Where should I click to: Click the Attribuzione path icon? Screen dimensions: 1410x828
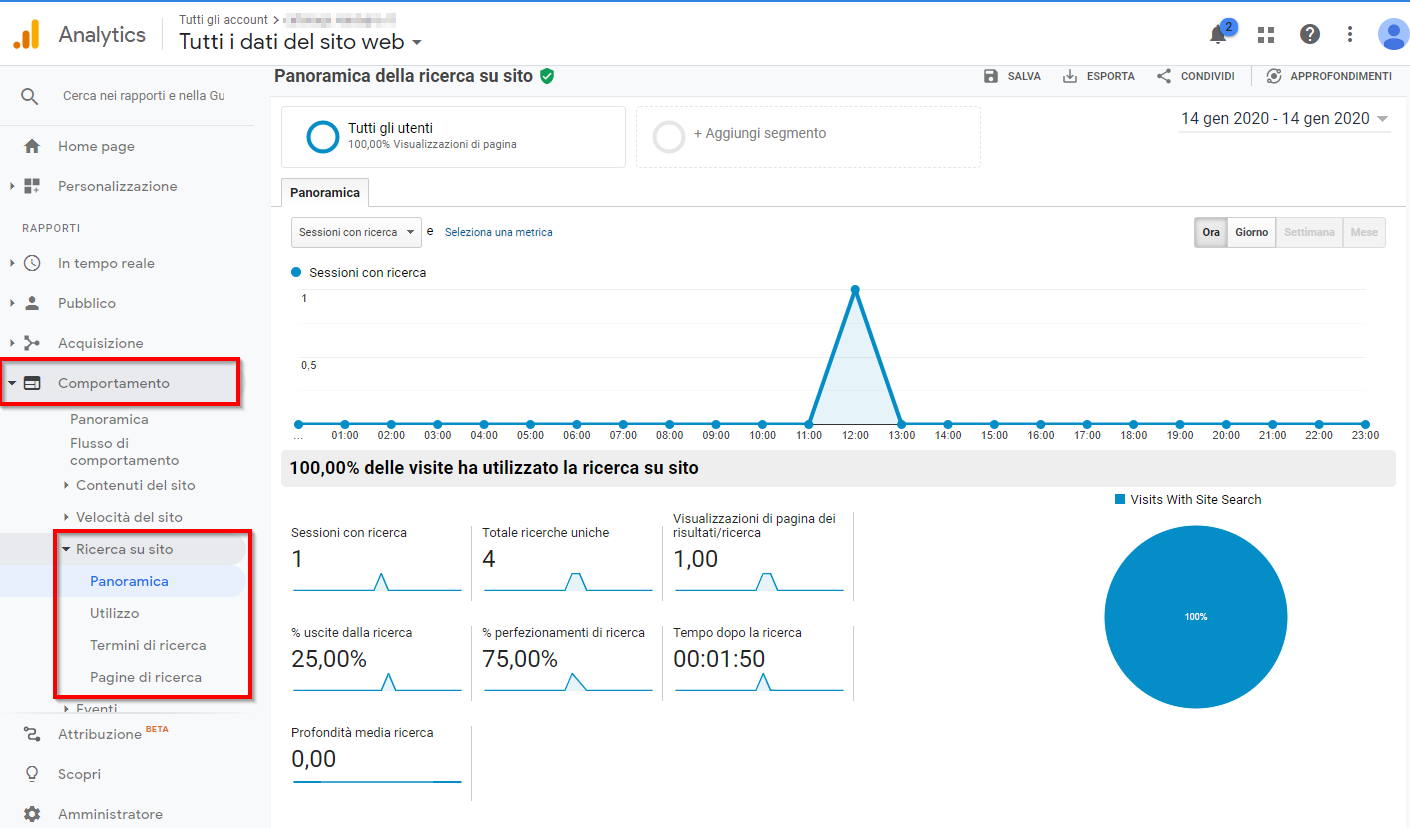click(32, 734)
